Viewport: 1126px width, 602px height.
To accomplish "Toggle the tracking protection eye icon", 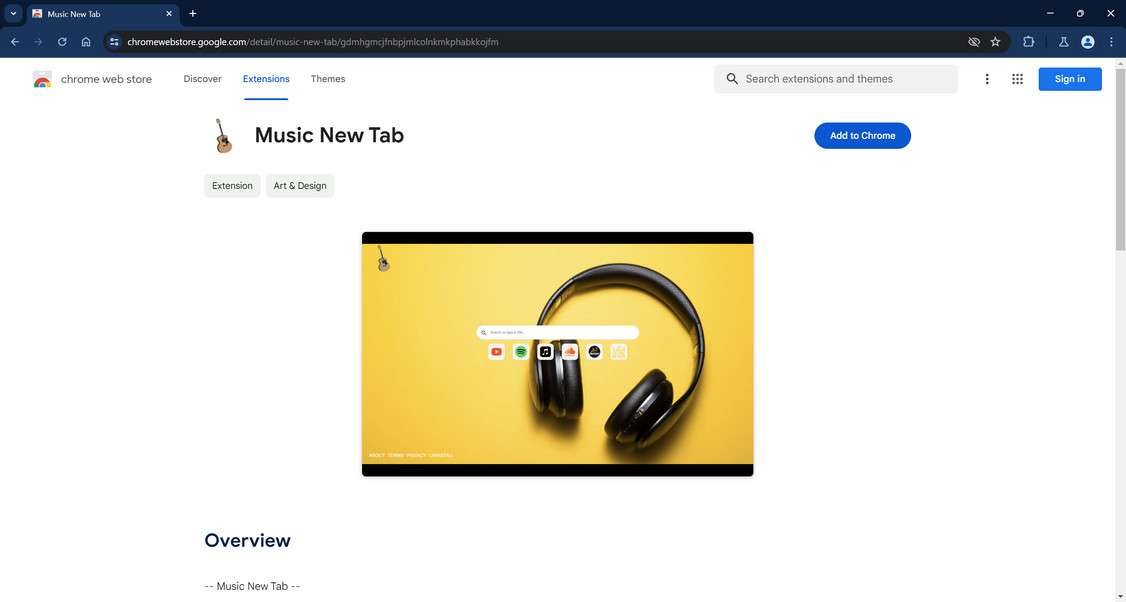I will pos(972,42).
